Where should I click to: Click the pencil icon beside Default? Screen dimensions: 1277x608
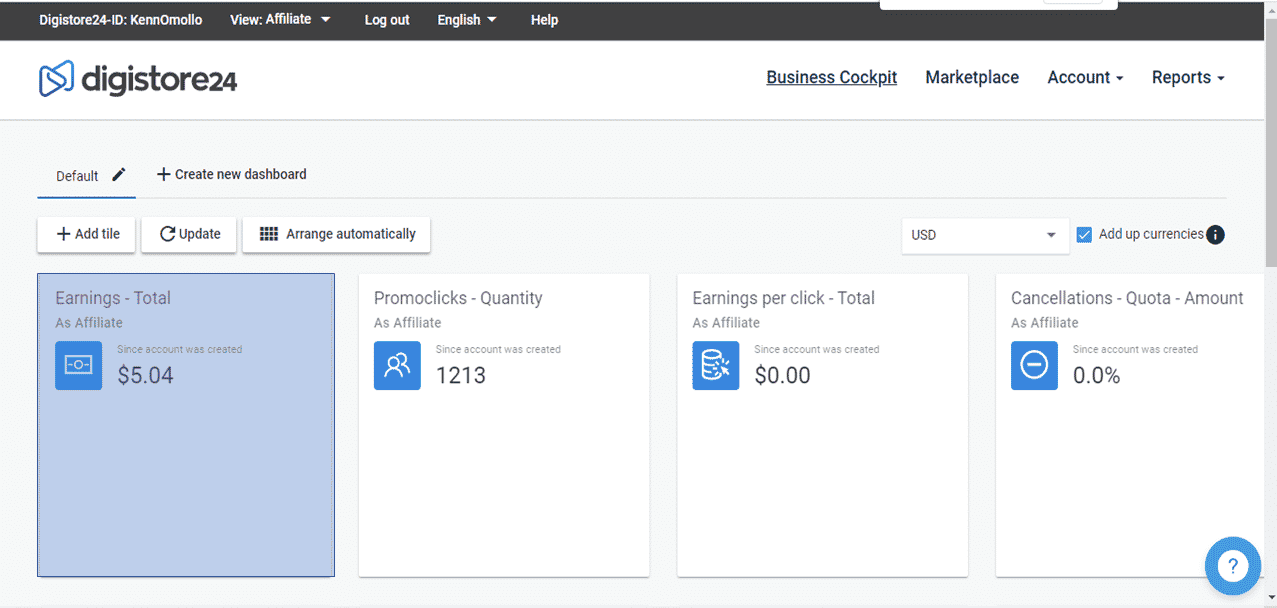pyautogui.click(x=119, y=175)
